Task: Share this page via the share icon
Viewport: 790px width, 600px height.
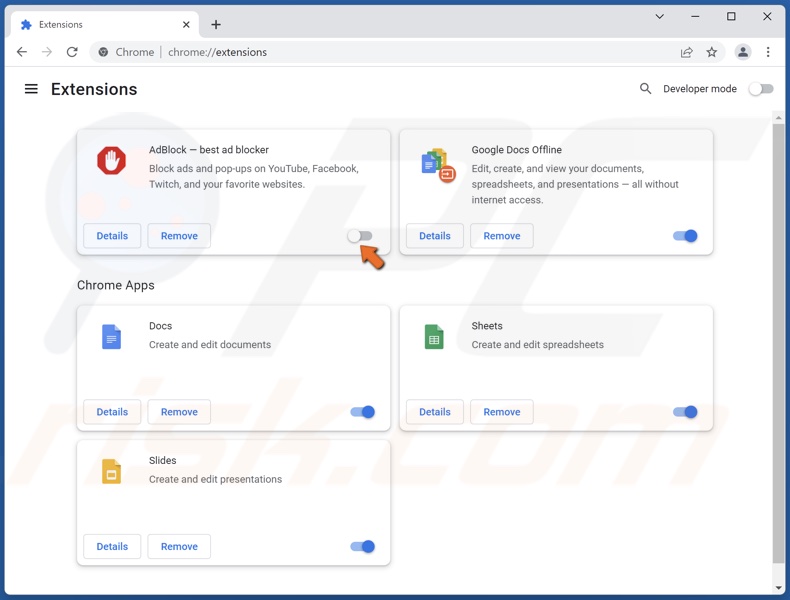Action: click(x=686, y=52)
